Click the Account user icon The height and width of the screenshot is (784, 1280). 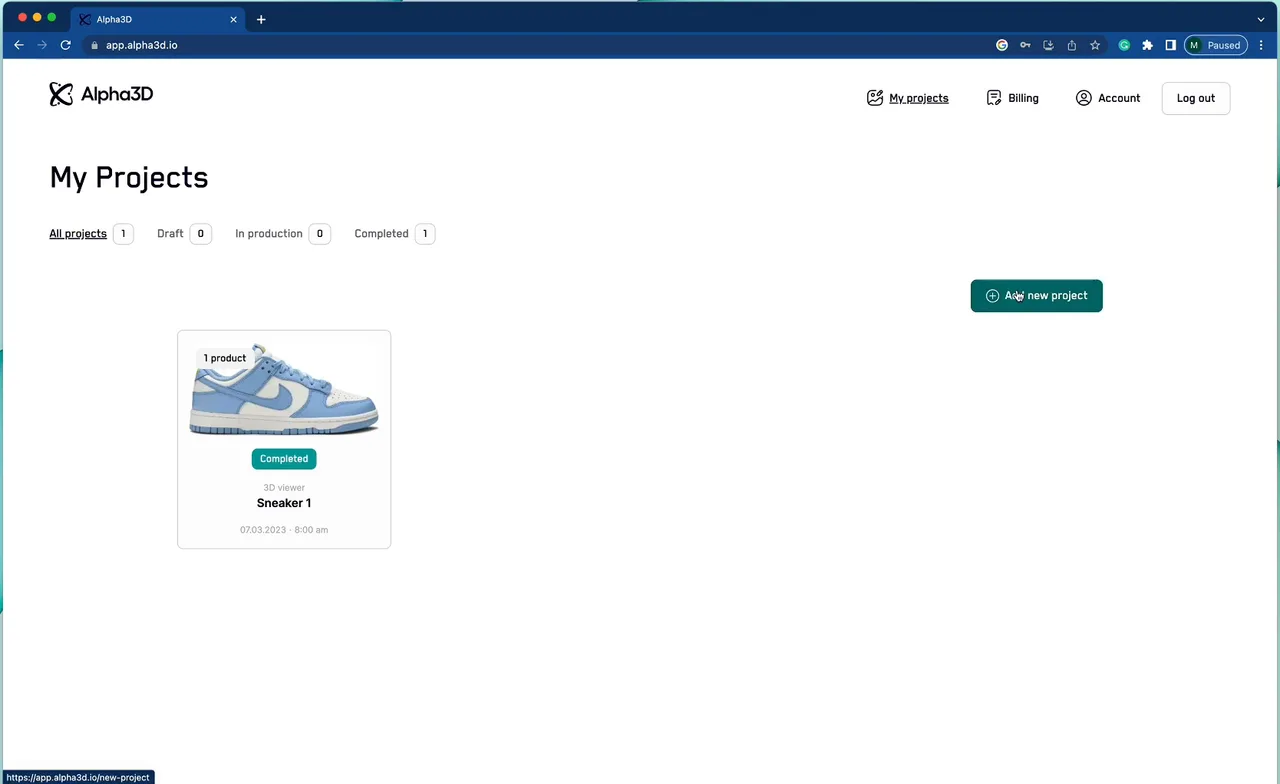click(x=1084, y=98)
